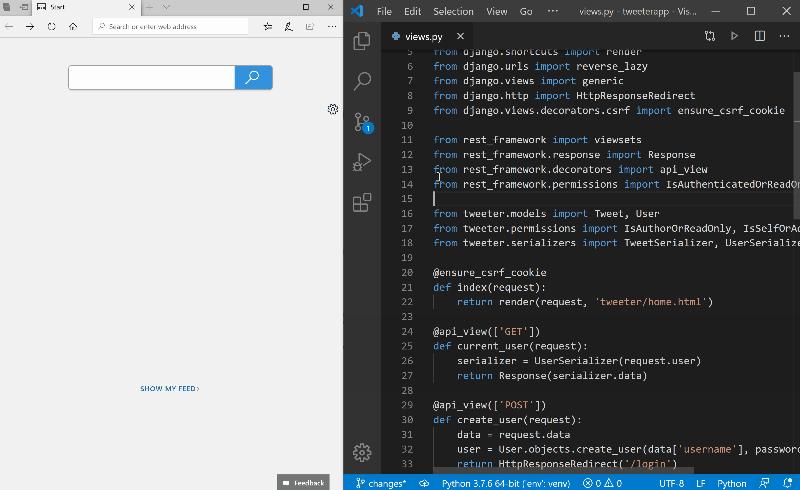Select the Python language mode
Viewport: 800px width, 490px height.
(732, 483)
